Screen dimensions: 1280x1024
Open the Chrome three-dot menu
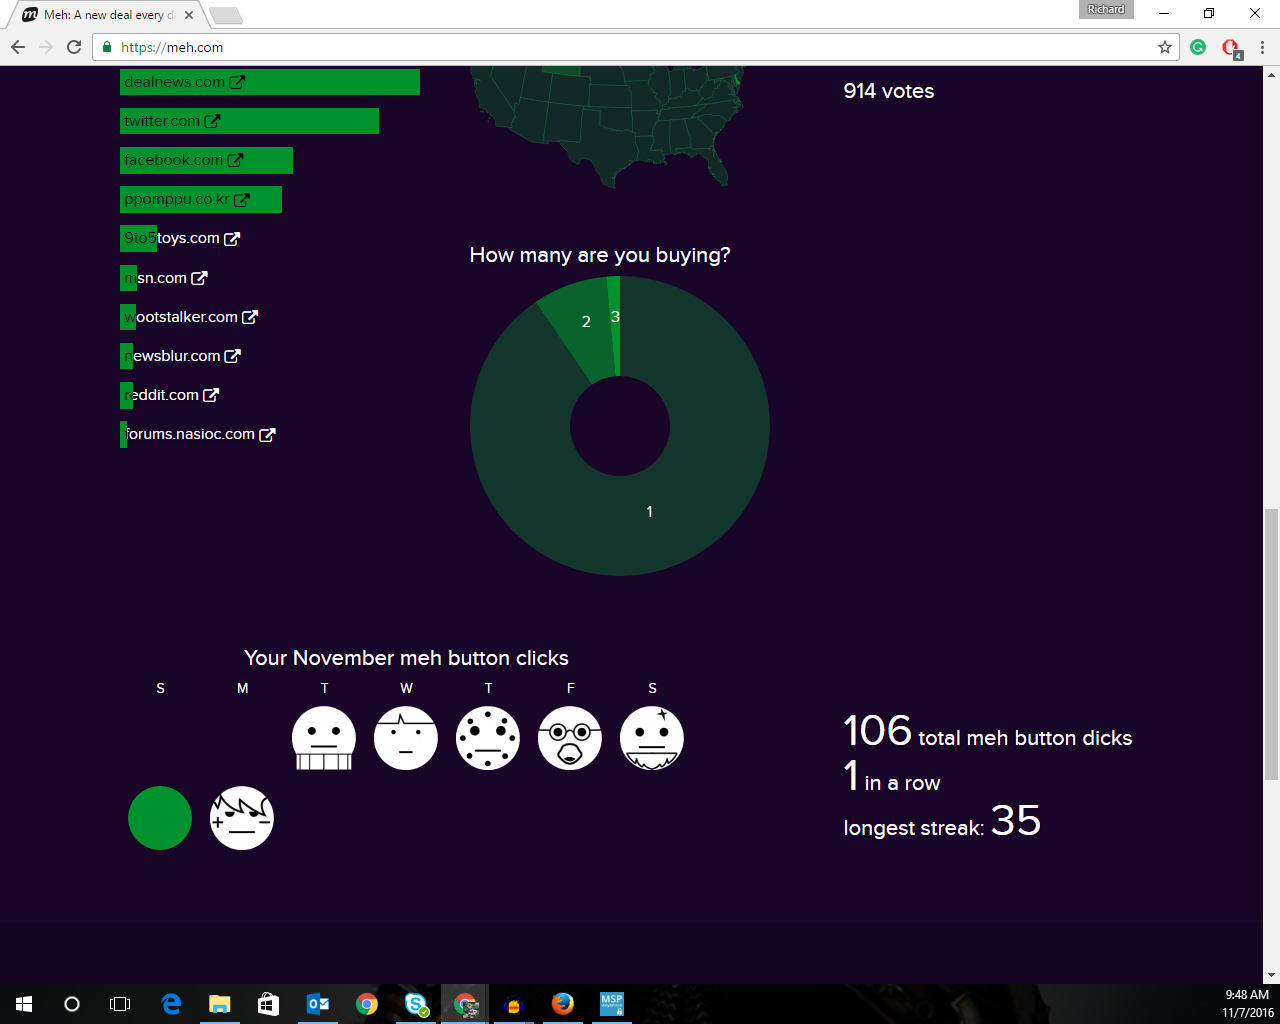tap(1262, 47)
